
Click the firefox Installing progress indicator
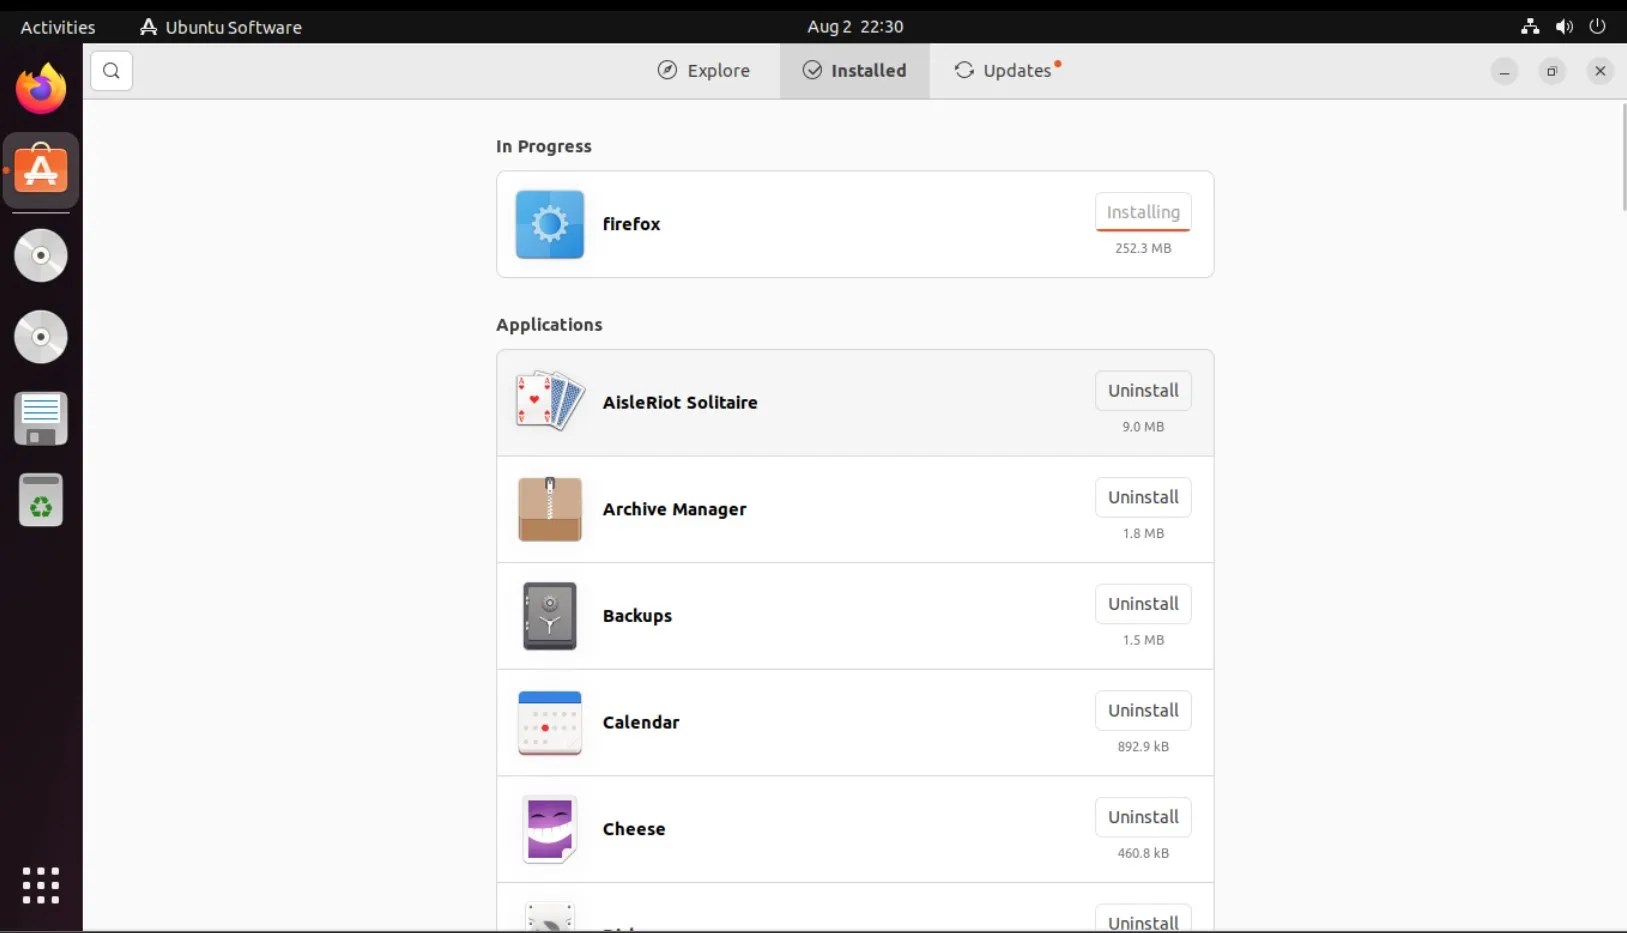tap(1143, 212)
